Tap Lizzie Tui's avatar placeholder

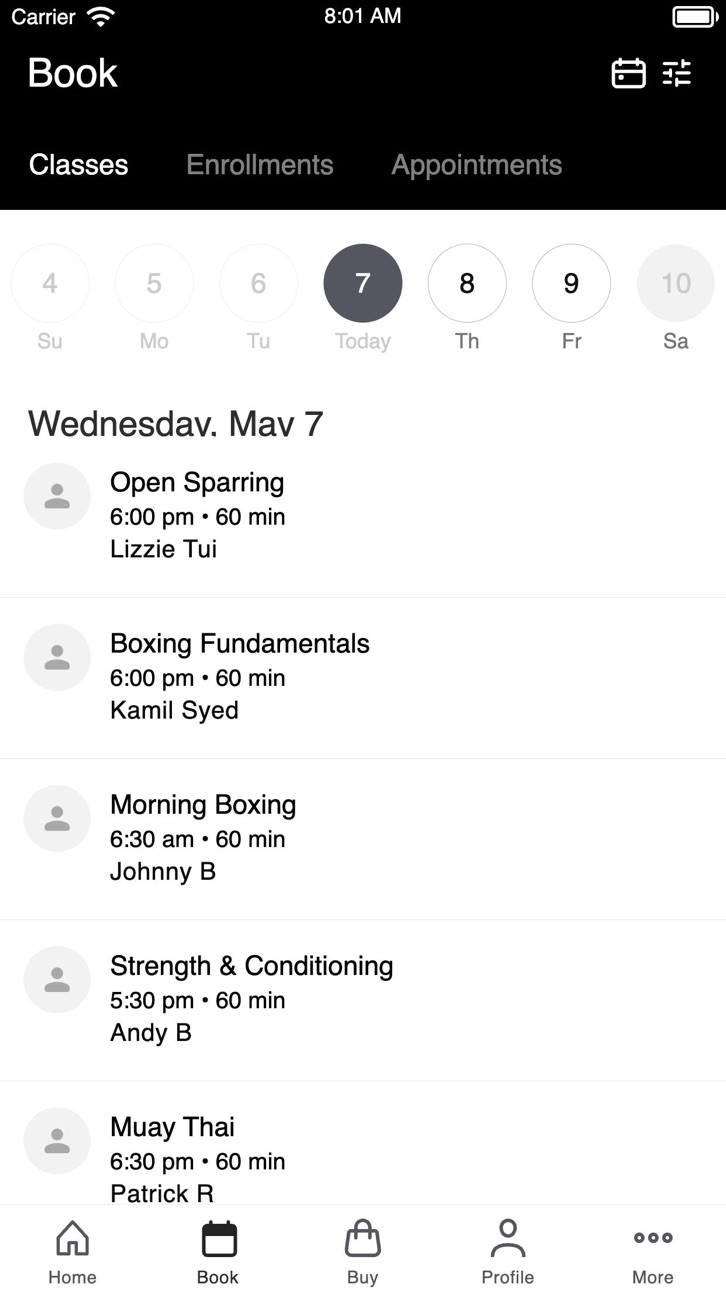(x=57, y=496)
